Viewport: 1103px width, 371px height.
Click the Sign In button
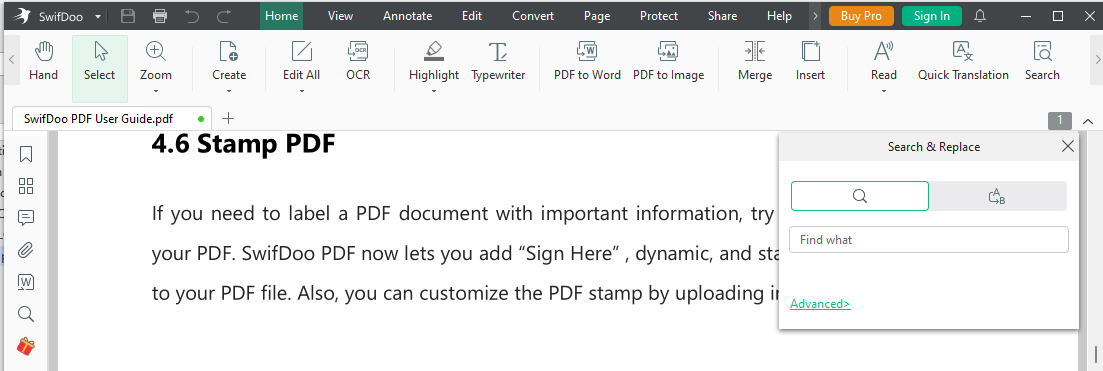(931, 15)
